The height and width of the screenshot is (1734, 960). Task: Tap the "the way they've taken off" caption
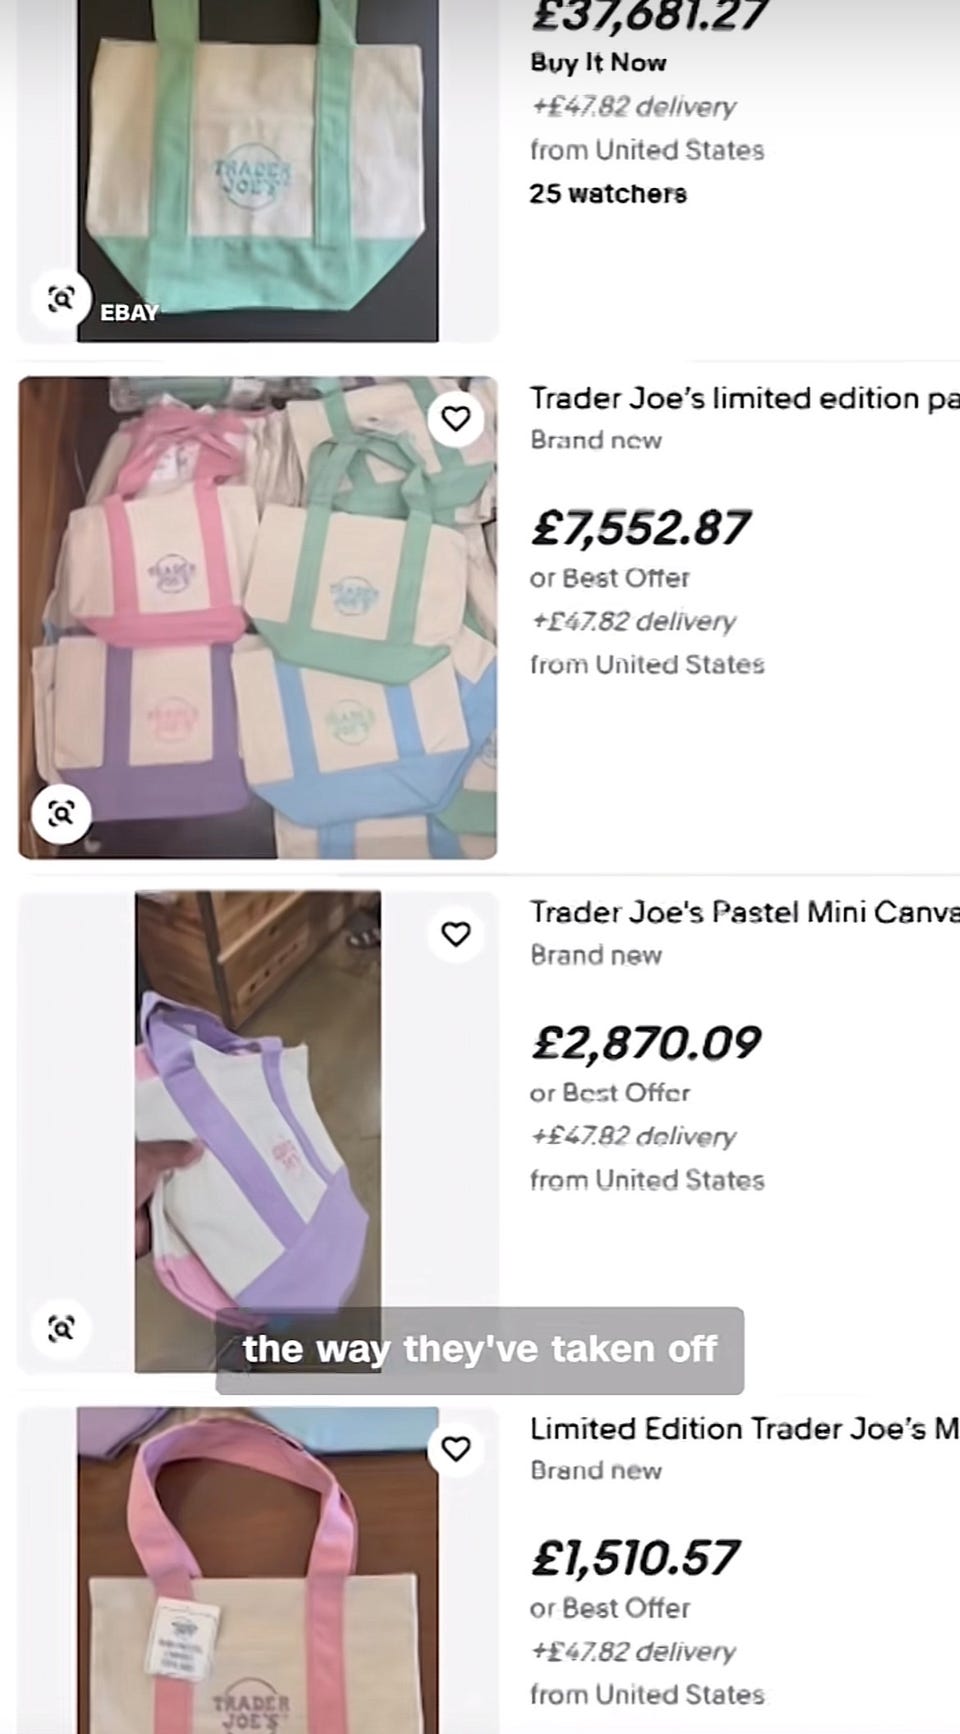coord(480,1350)
